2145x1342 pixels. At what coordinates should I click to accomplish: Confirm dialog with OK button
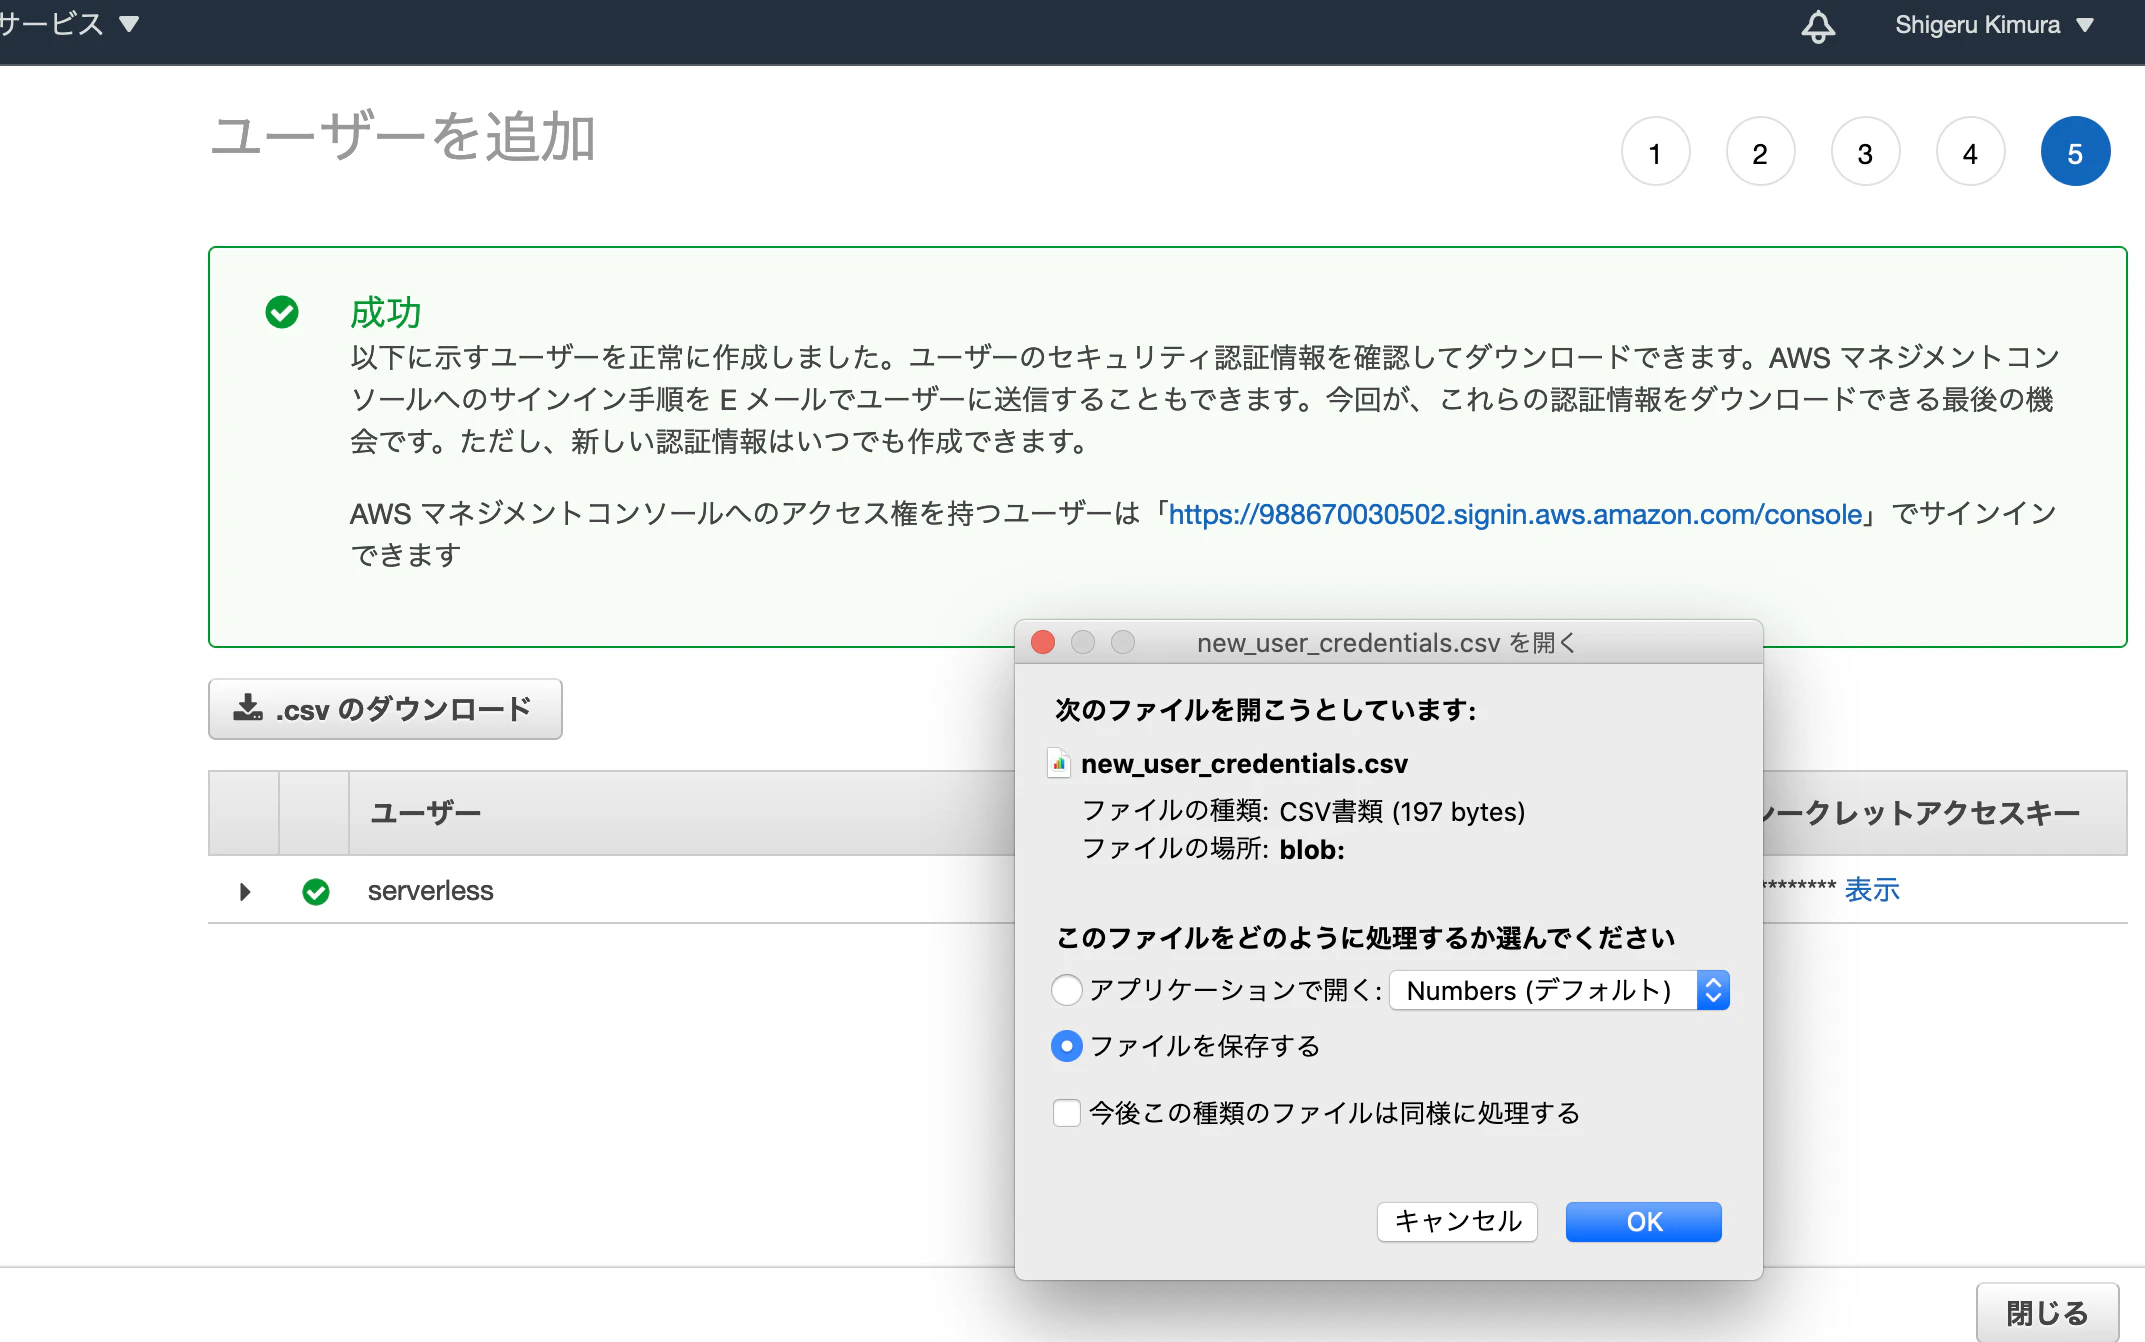[1644, 1221]
